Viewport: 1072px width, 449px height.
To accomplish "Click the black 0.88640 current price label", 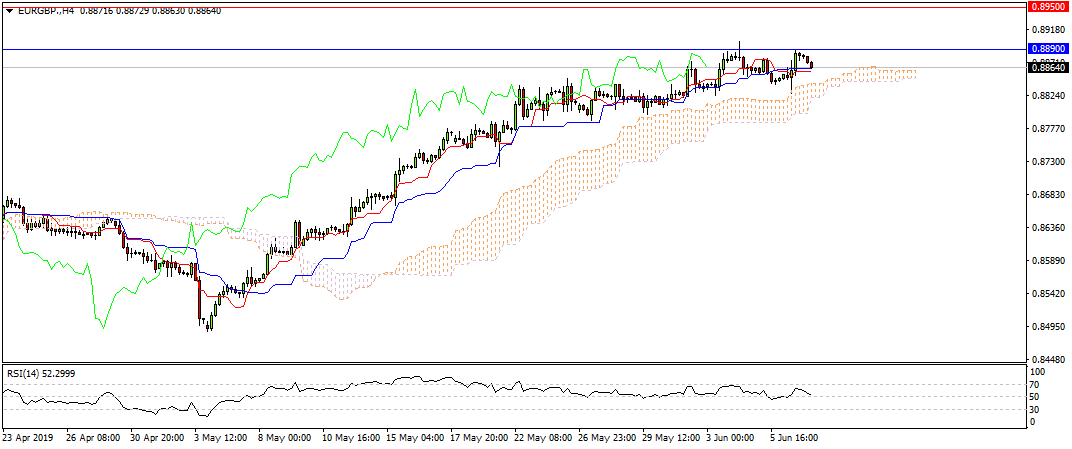I will point(1049,68).
